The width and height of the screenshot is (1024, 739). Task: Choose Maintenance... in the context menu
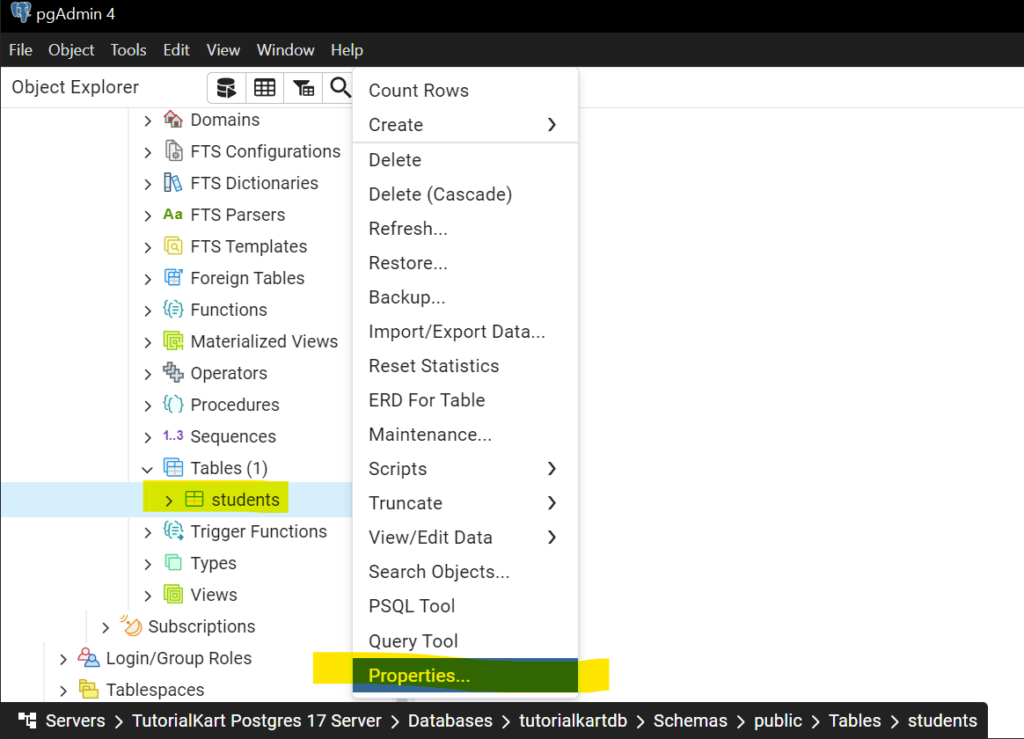pyautogui.click(x=465, y=434)
